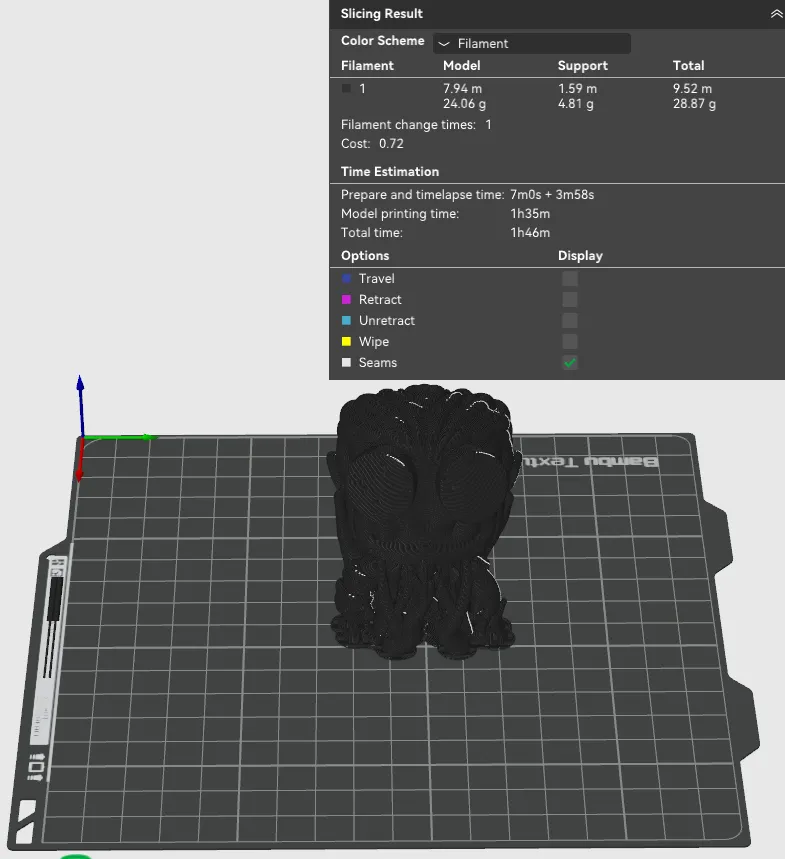
Task: Click the total length value '9.52 m'
Action: tap(692, 88)
